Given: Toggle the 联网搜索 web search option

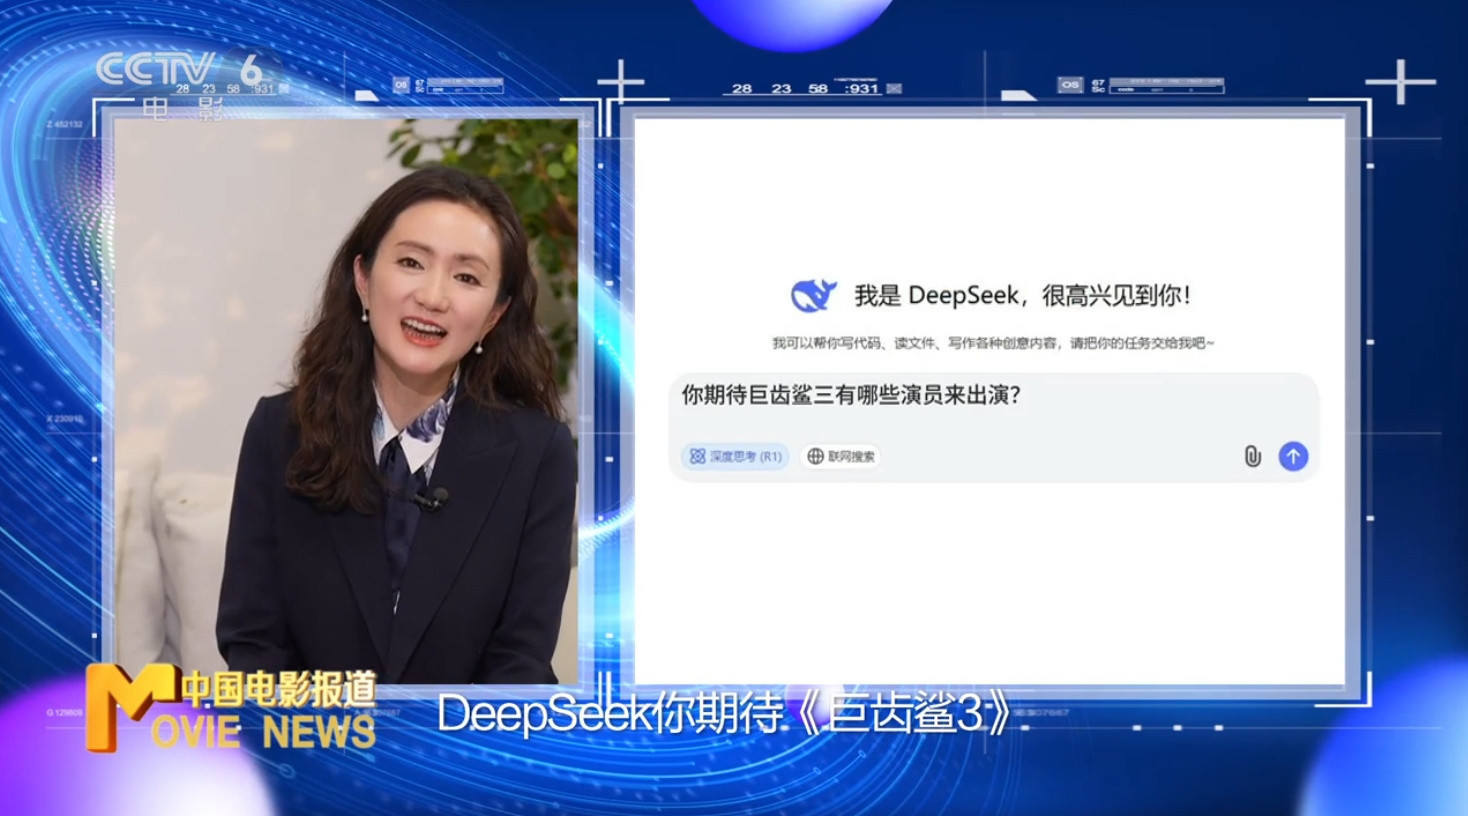Looking at the screenshot, I should click(841, 456).
